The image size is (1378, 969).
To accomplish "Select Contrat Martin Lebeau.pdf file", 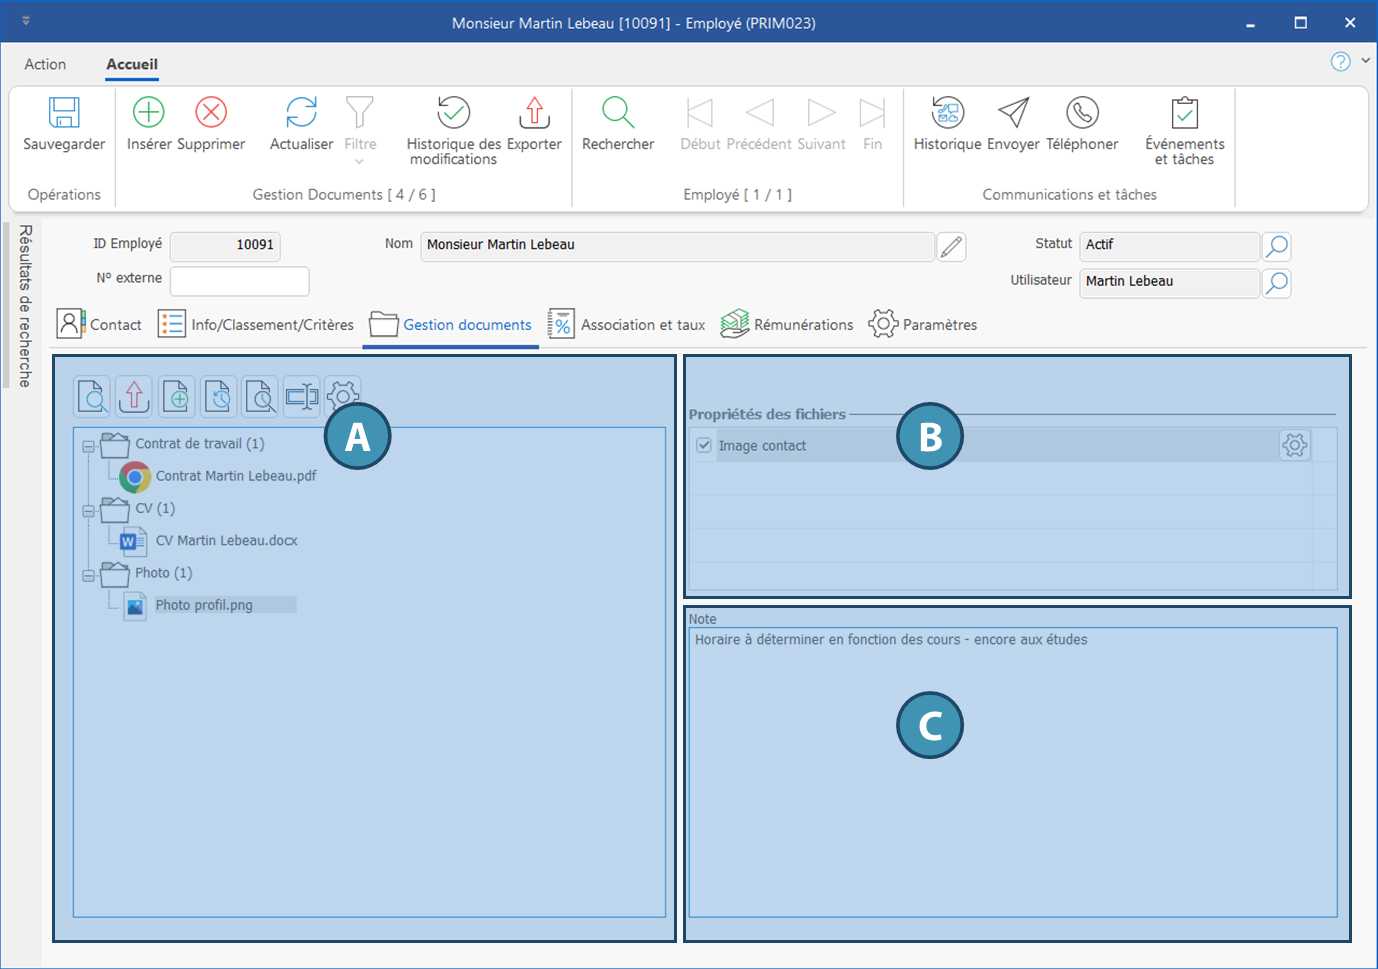I will 235,476.
